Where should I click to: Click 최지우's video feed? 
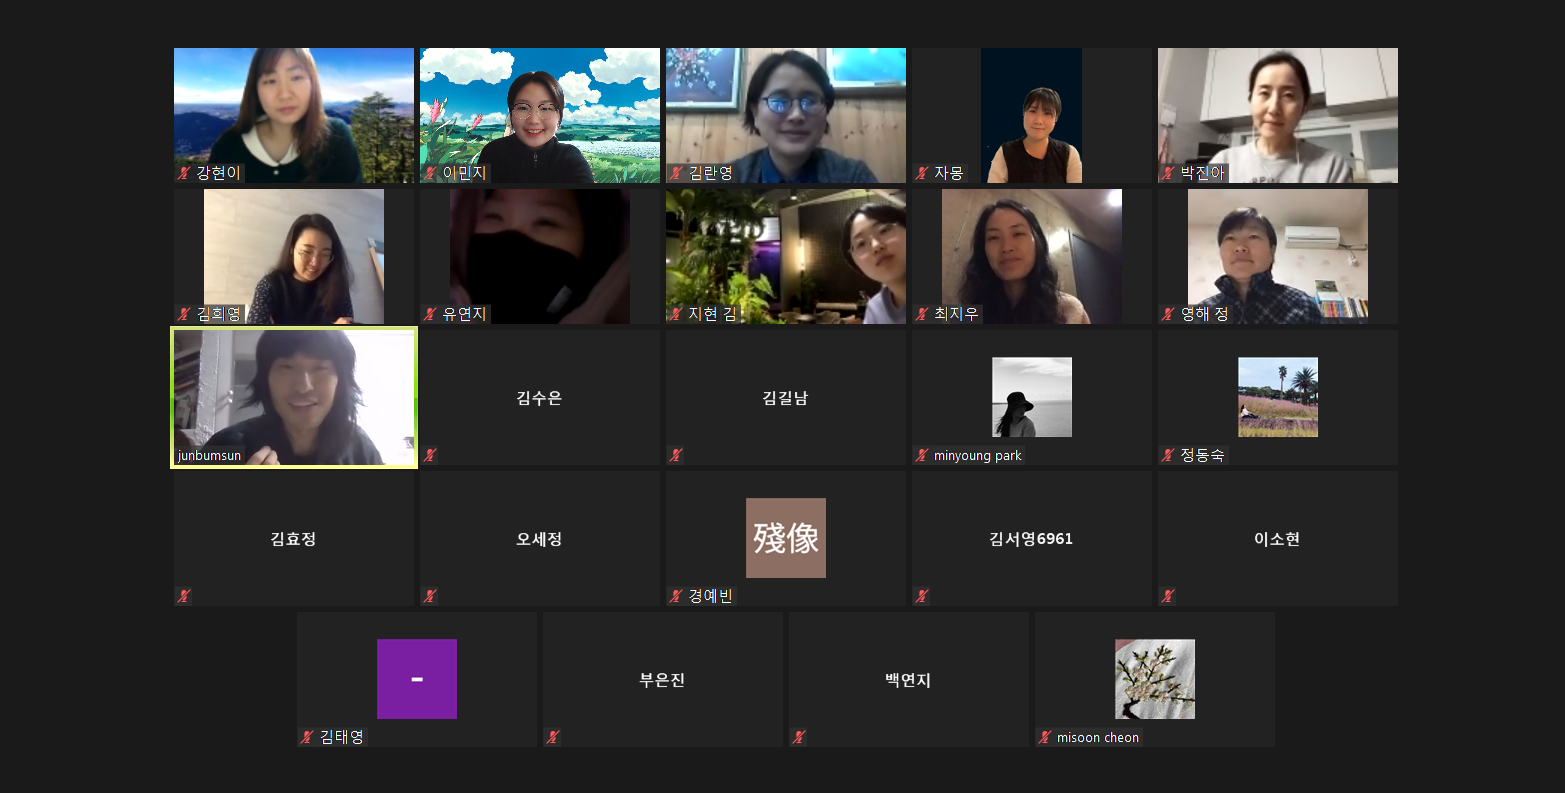tap(1032, 256)
